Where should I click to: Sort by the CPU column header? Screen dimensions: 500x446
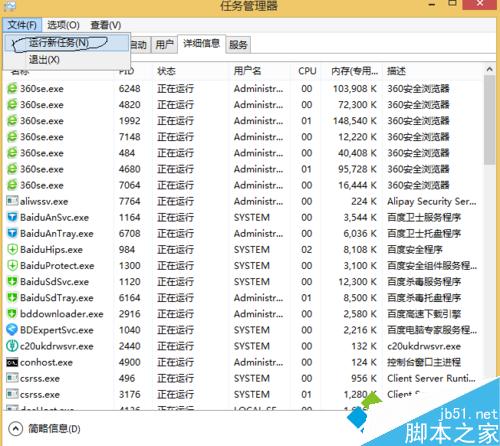(x=307, y=71)
